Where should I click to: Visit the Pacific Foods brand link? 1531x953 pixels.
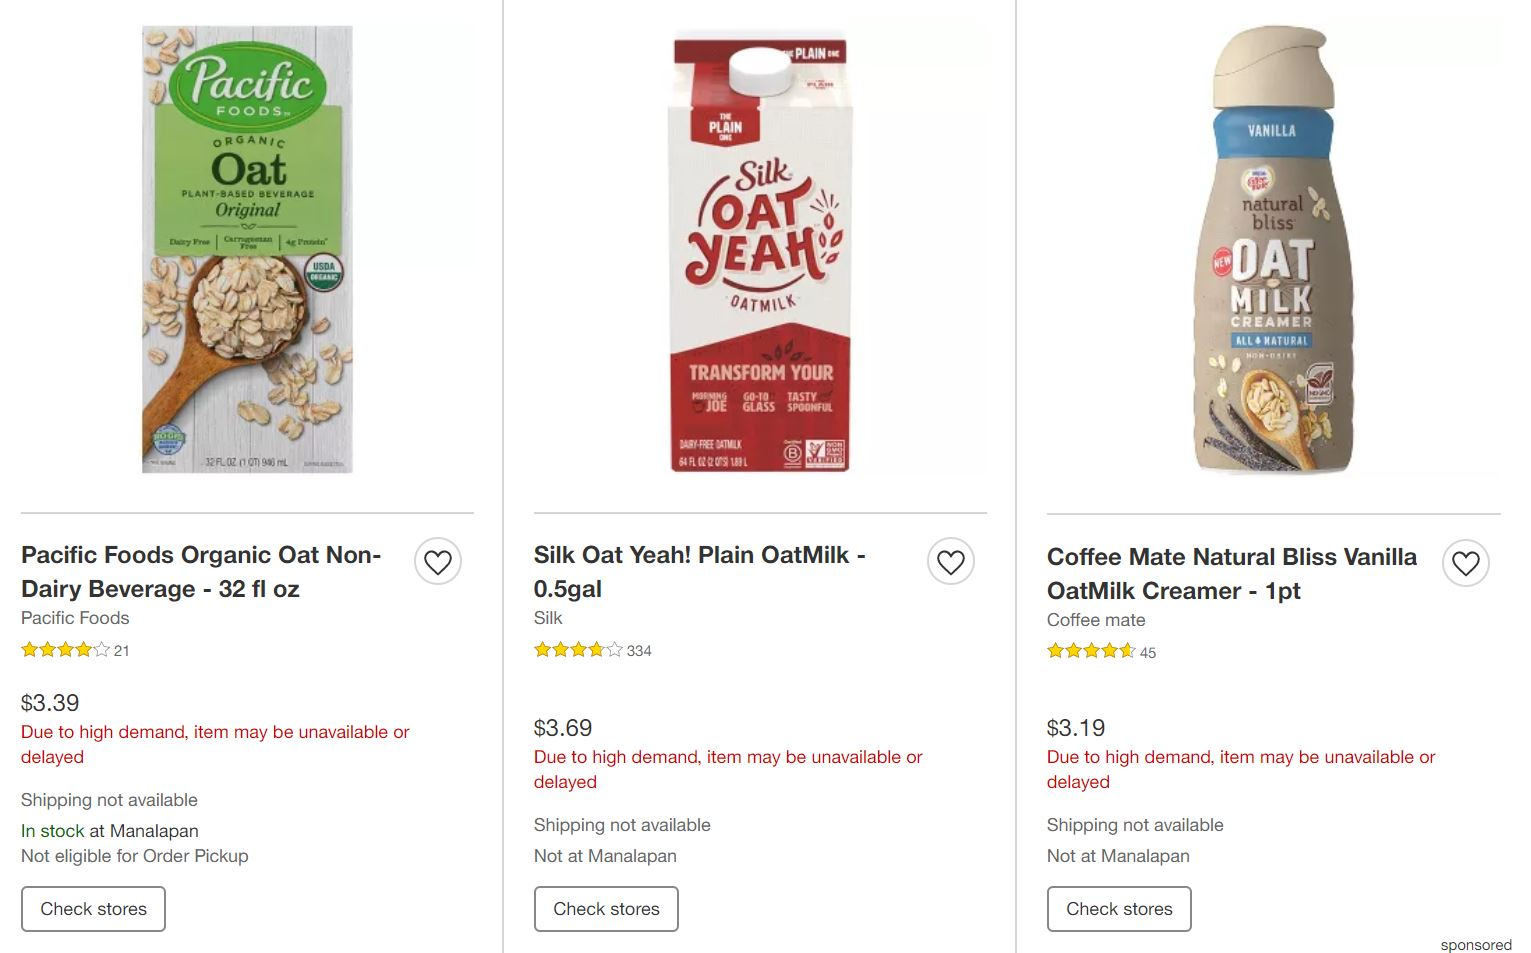pos(75,618)
